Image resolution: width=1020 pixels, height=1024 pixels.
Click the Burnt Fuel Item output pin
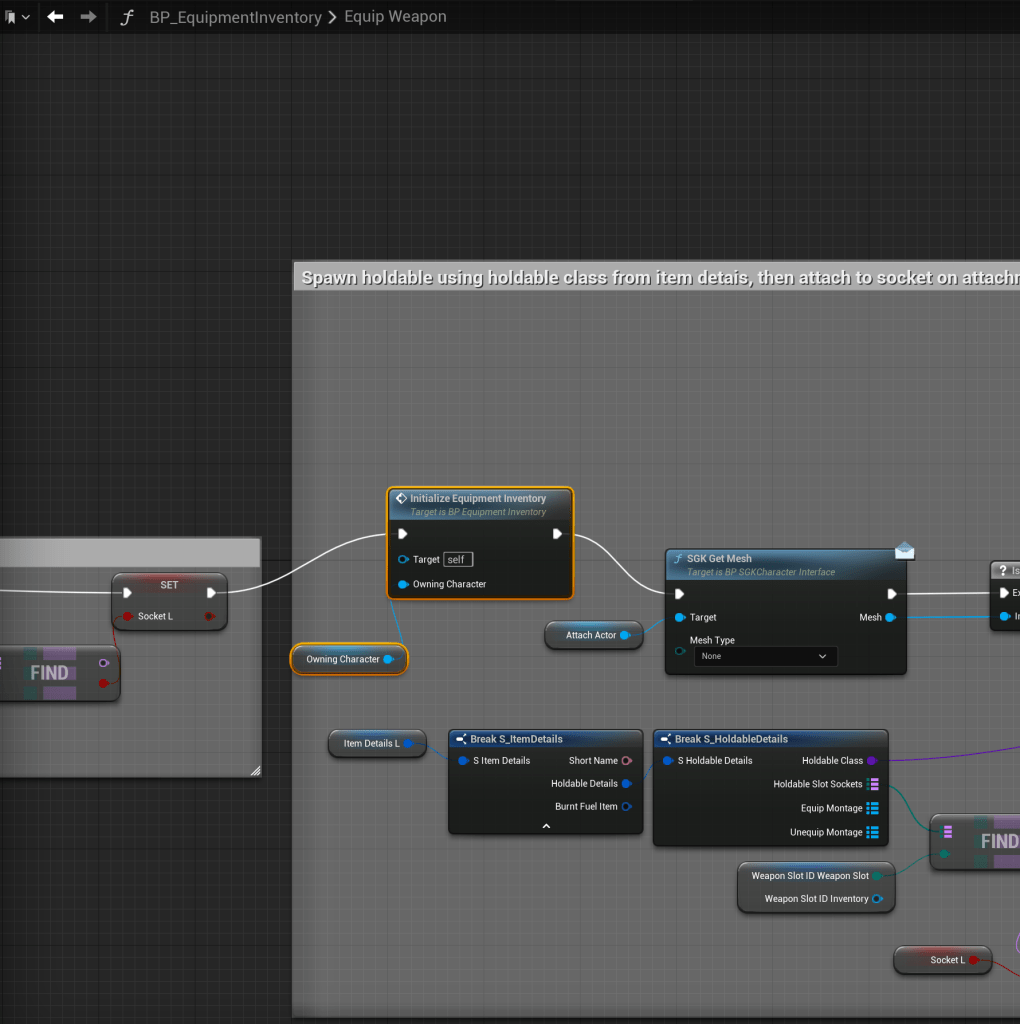click(x=627, y=807)
